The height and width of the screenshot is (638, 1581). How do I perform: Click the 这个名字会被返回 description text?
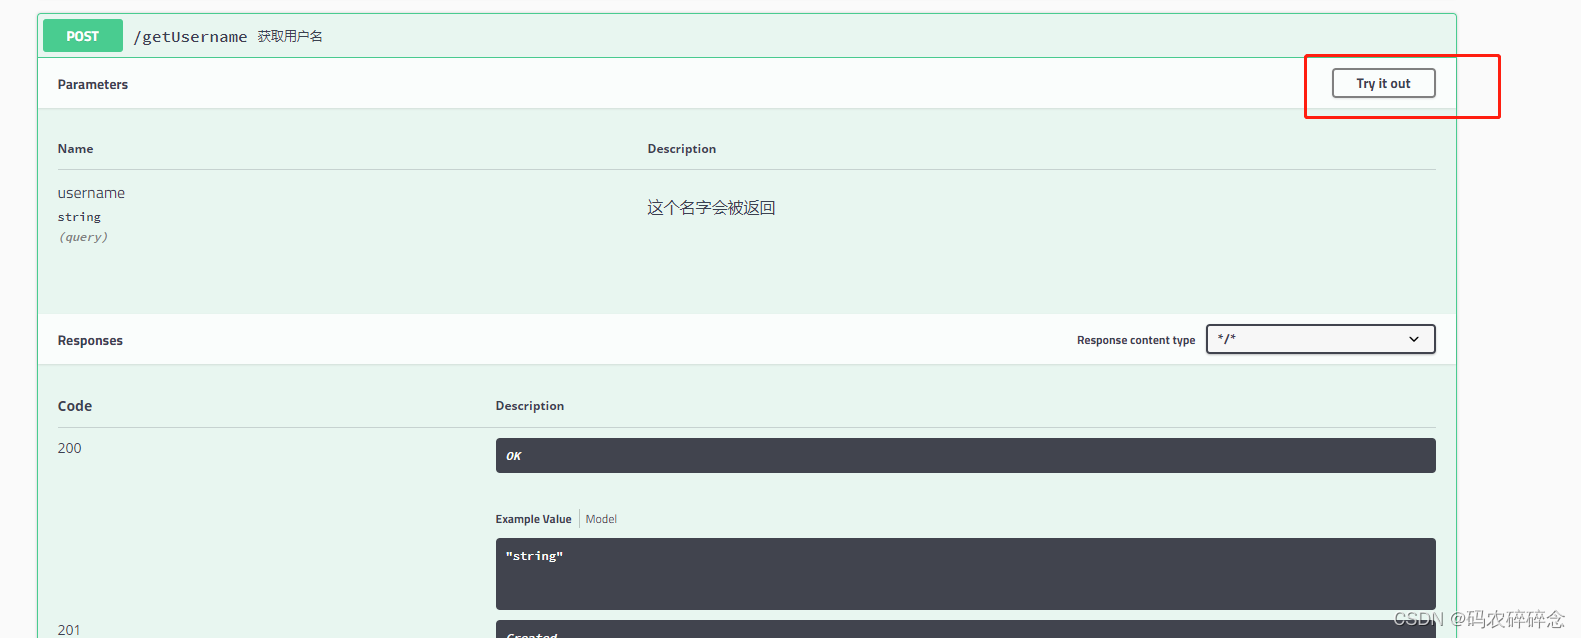[711, 208]
